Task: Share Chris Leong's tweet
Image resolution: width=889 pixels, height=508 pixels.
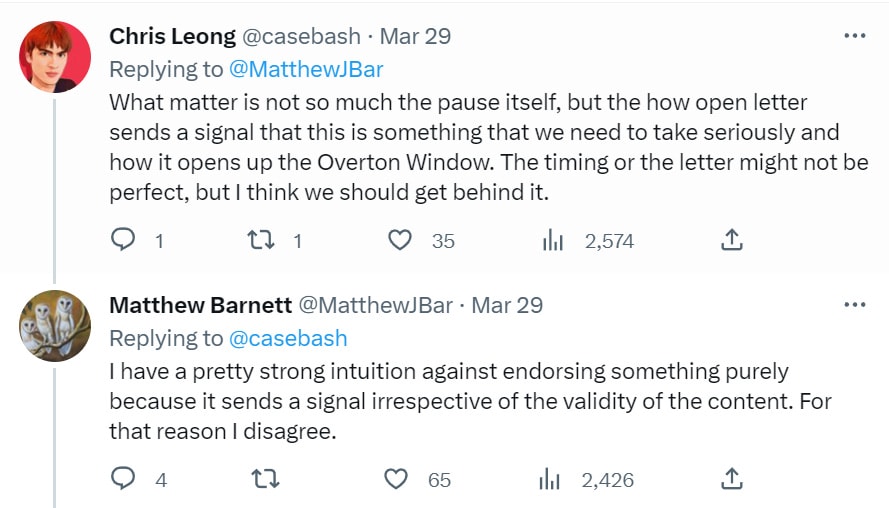Action: [731, 240]
